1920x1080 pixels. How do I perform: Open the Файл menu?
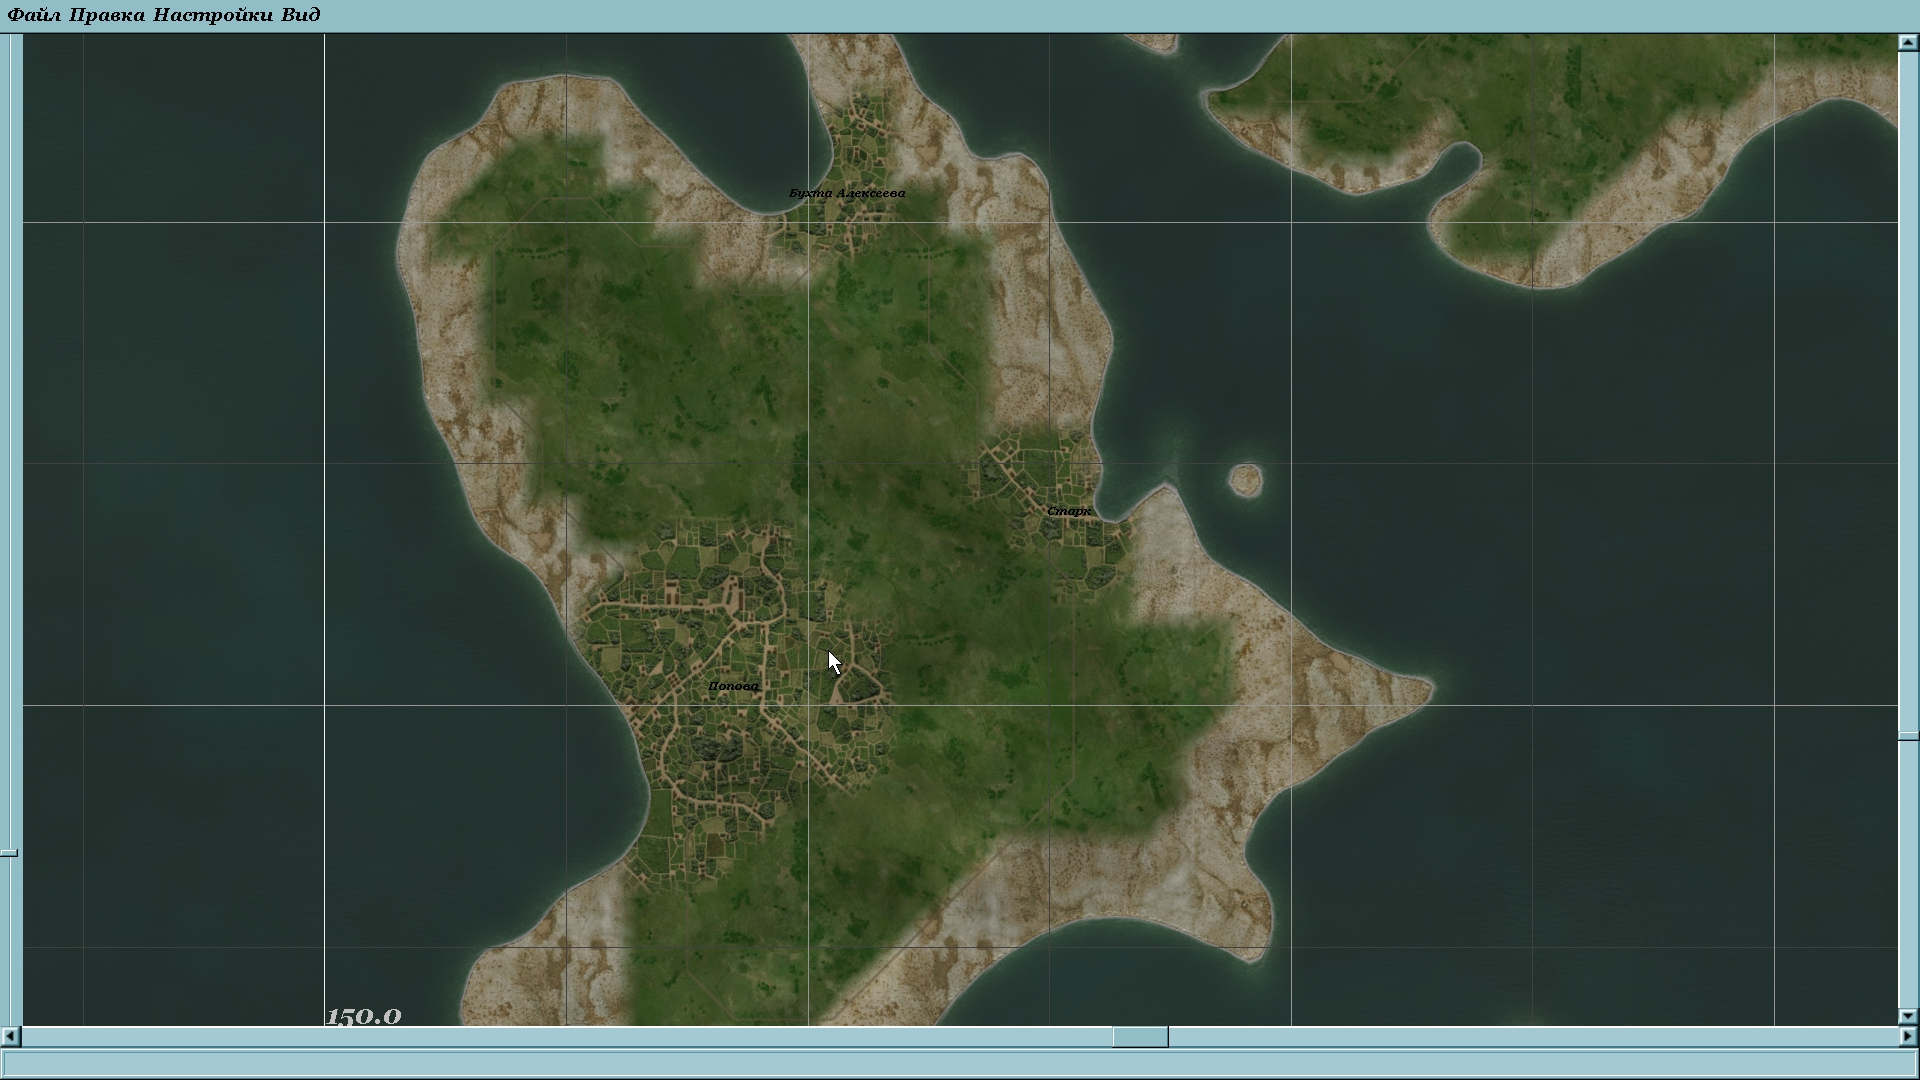[35, 15]
